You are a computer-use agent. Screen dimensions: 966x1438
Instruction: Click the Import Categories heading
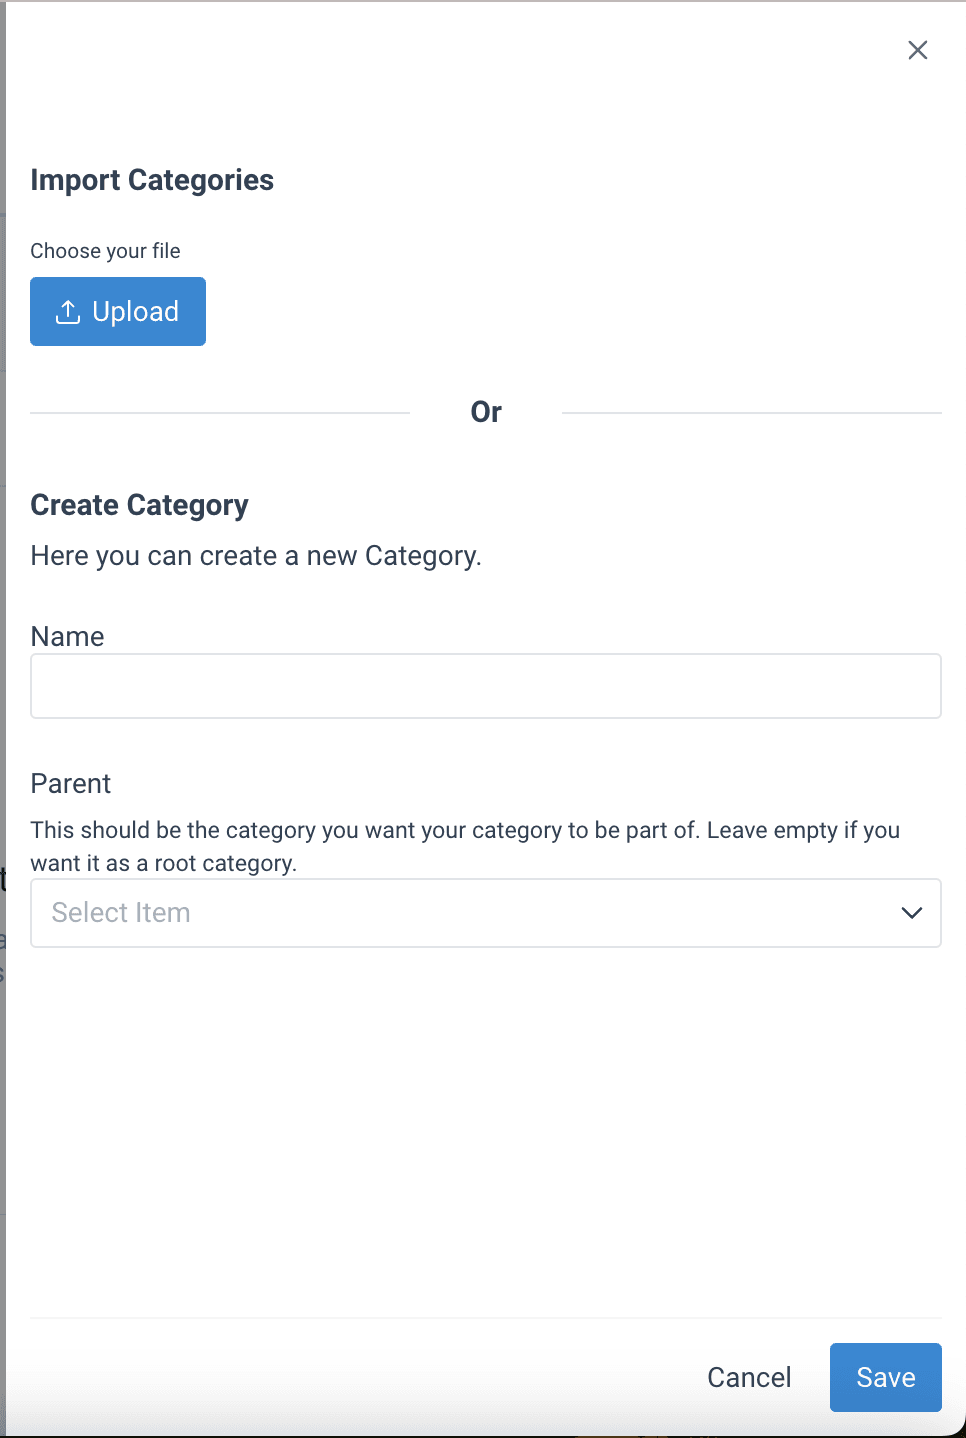(152, 180)
